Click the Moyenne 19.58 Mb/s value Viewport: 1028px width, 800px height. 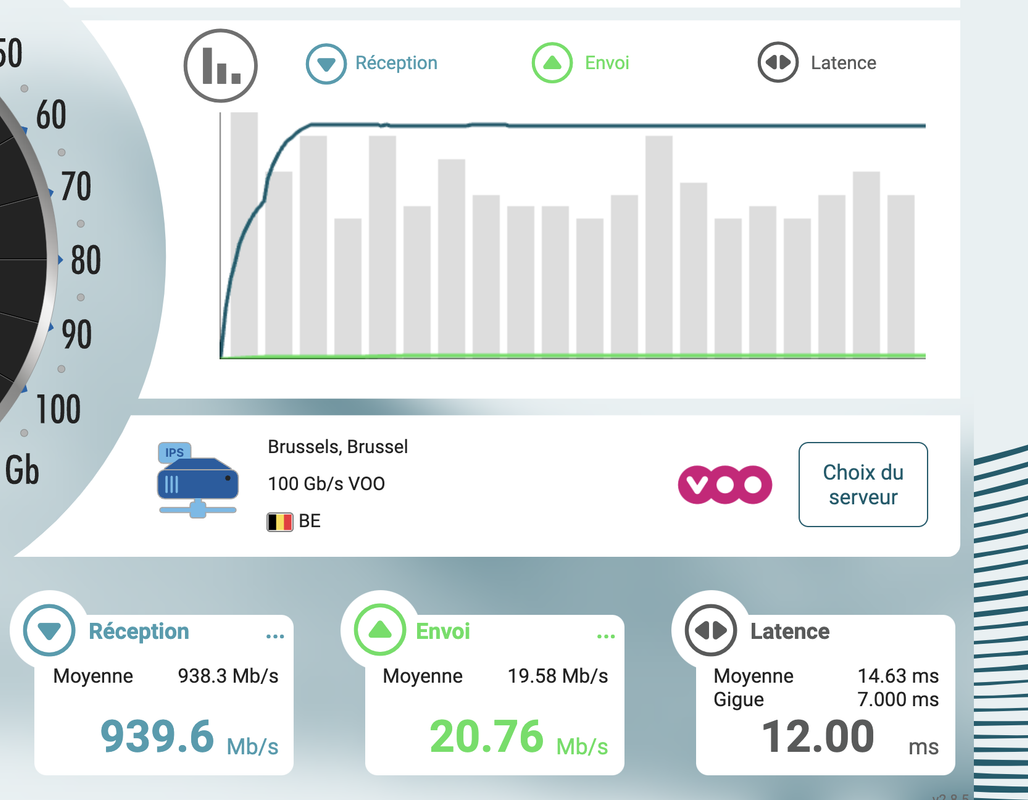558,676
